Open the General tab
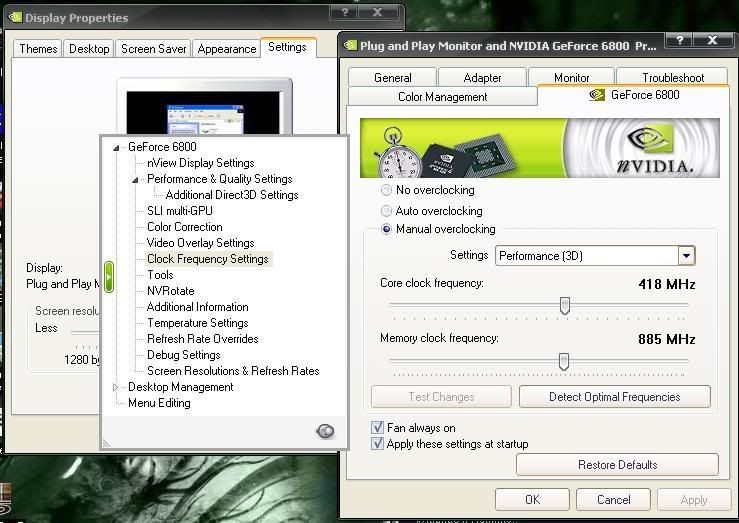This screenshot has width=739, height=523. (x=392, y=77)
